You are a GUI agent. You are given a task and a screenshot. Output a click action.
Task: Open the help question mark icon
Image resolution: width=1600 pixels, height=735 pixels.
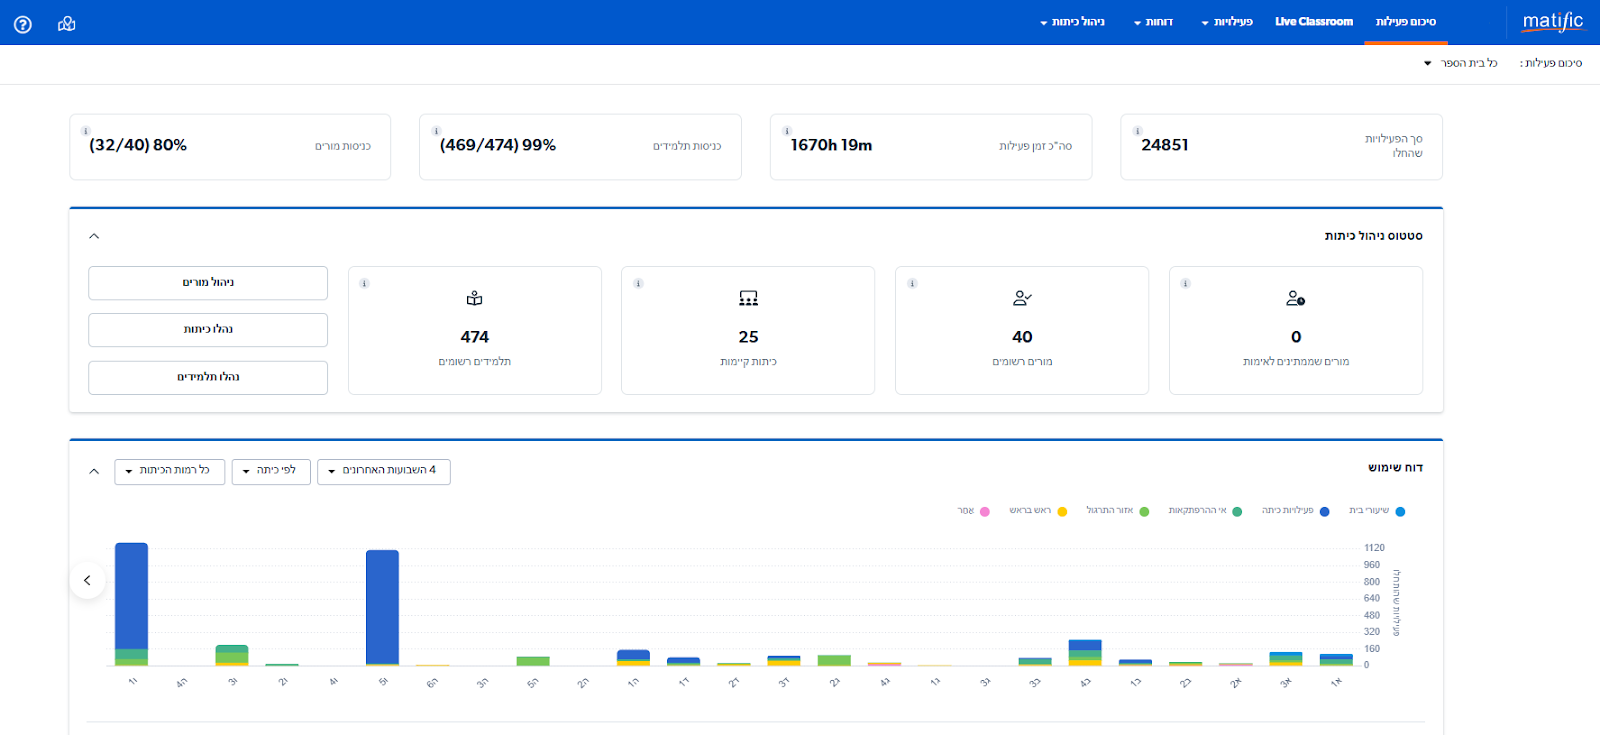pyautogui.click(x=22, y=24)
